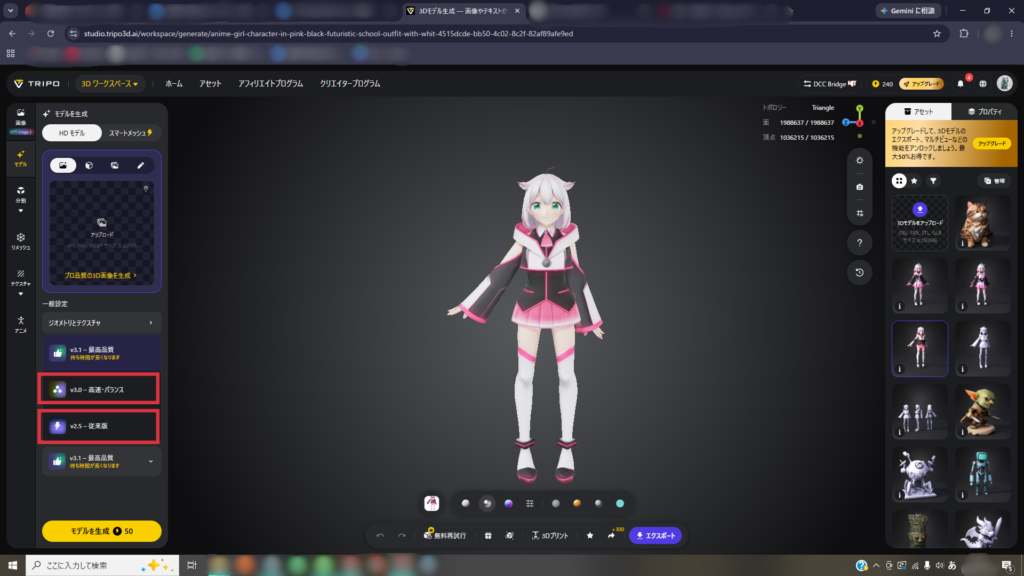Open the 分割 segmentation tool in the sidebar
This screenshot has width=1024, height=576.
pyautogui.click(x=20, y=195)
